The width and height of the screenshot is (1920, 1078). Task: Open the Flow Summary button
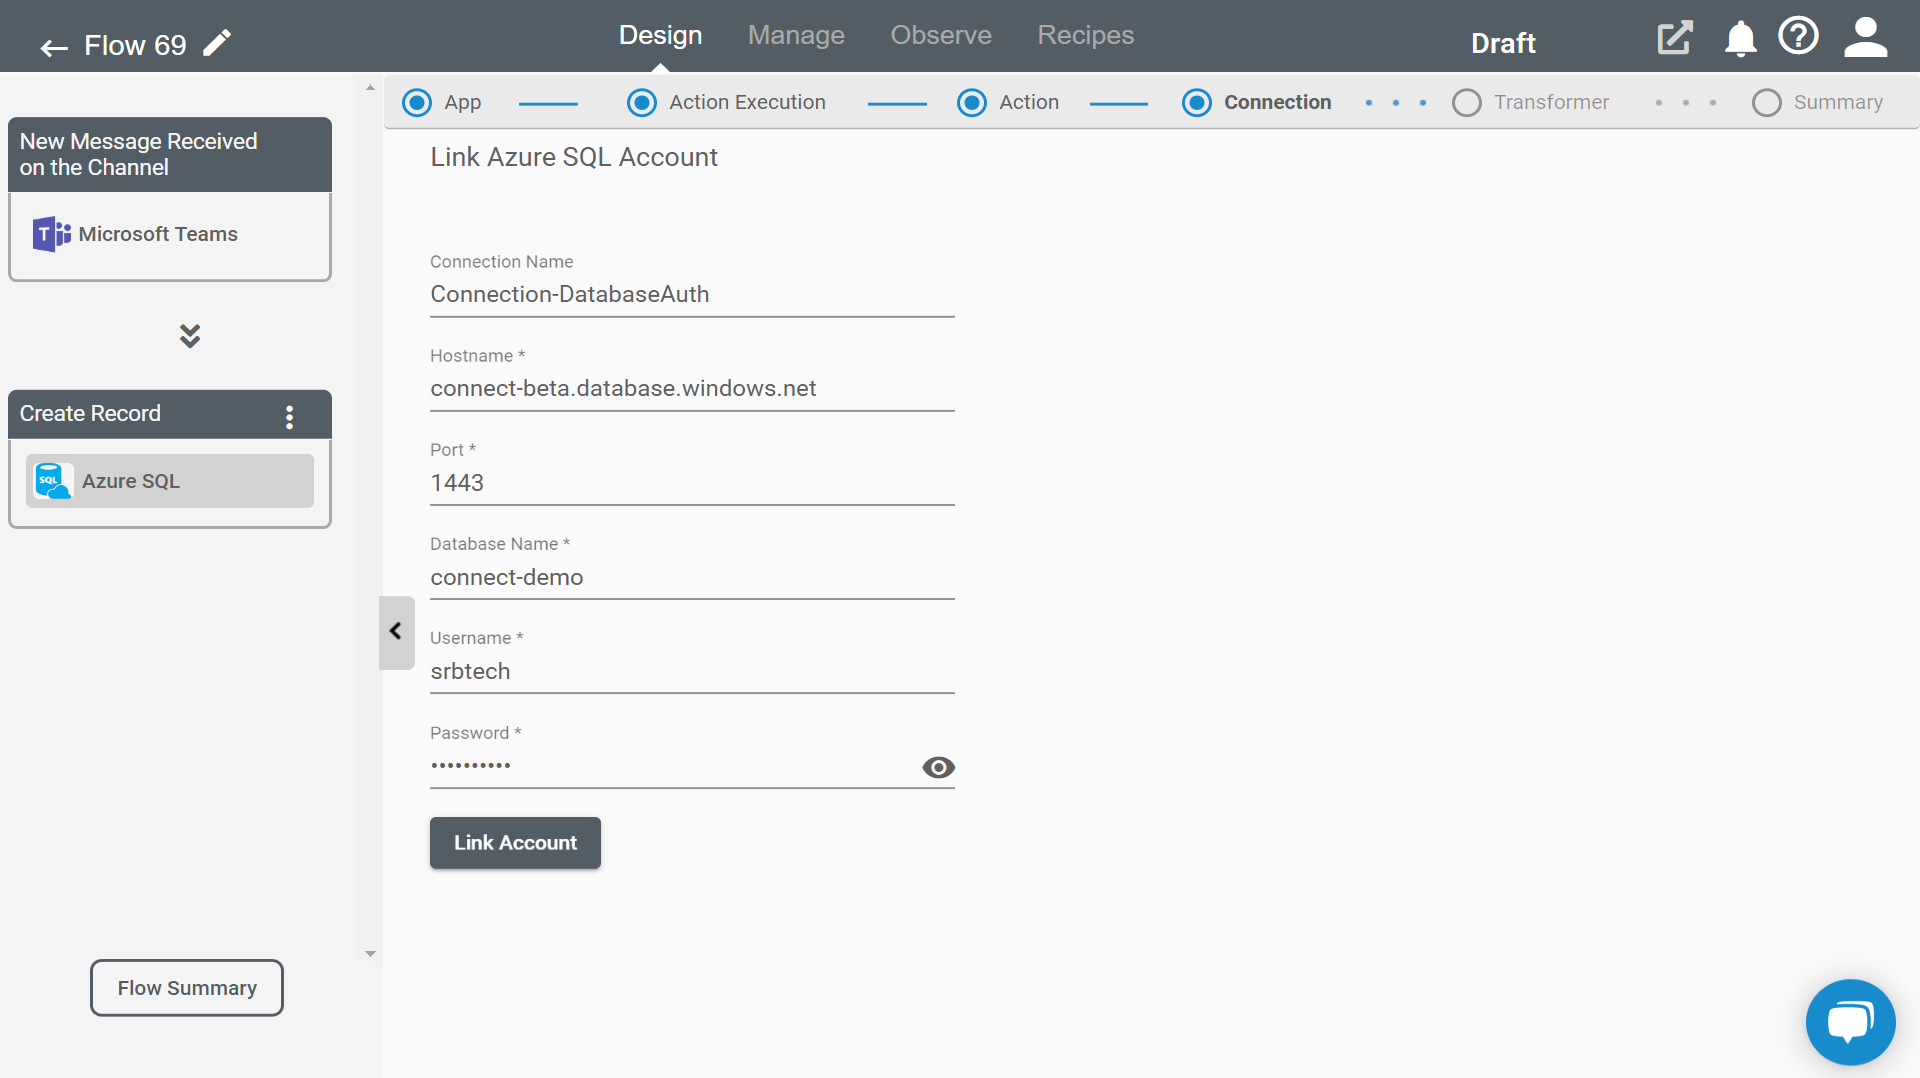(187, 988)
